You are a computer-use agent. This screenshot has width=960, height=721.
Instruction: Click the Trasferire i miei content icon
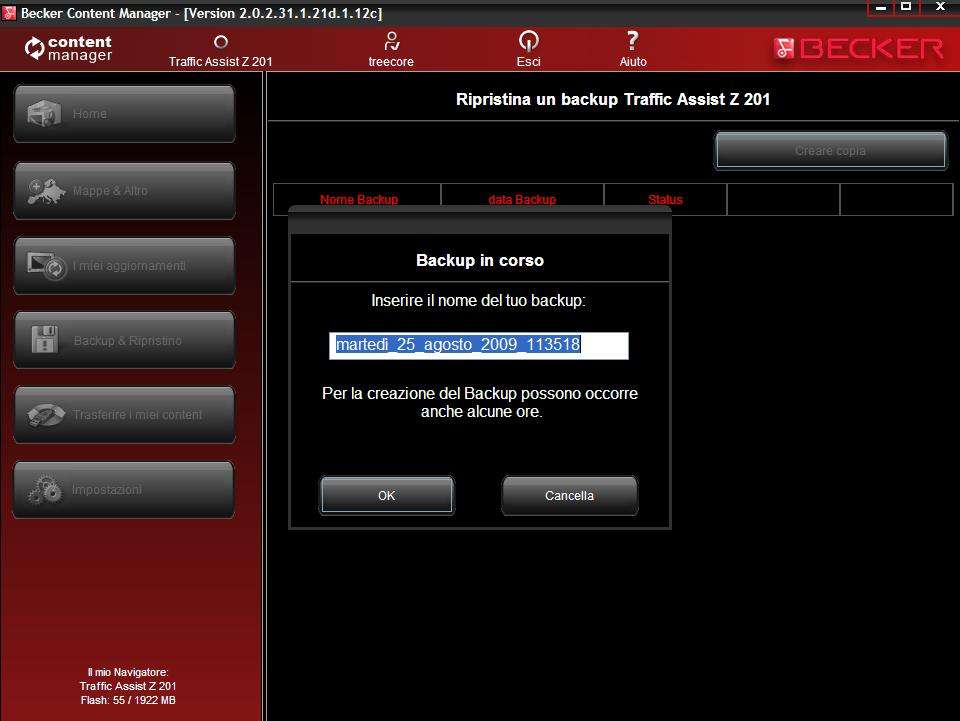pyautogui.click(x=46, y=415)
